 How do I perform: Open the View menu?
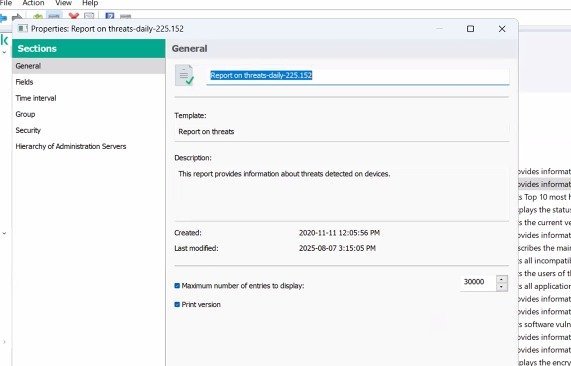[63, 3]
